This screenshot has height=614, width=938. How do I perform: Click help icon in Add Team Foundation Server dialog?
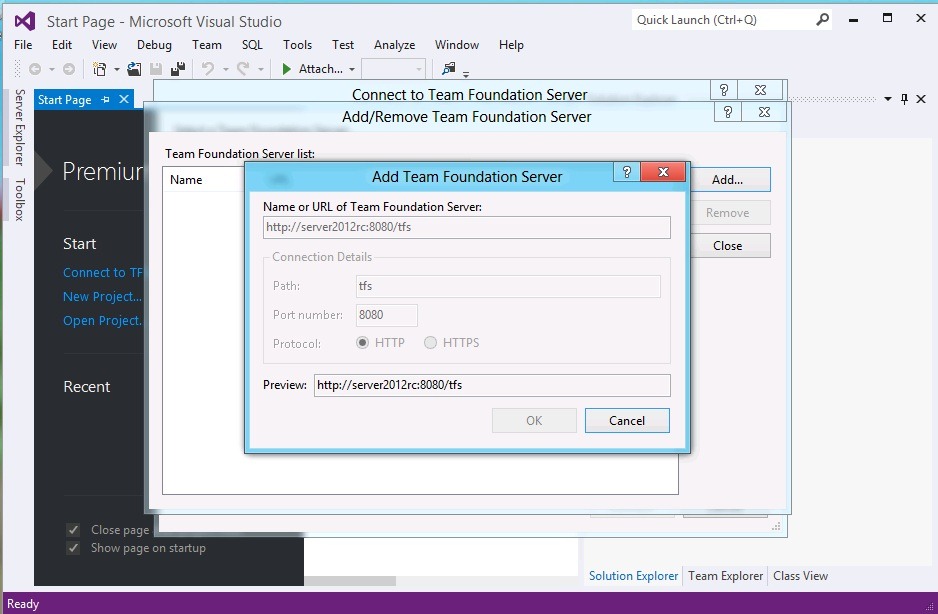[x=626, y=172]
